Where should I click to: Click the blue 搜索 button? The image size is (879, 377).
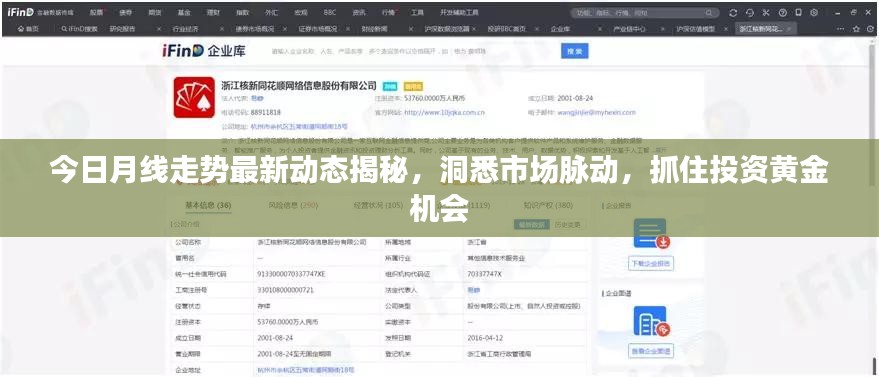click(x=575, y=52)
